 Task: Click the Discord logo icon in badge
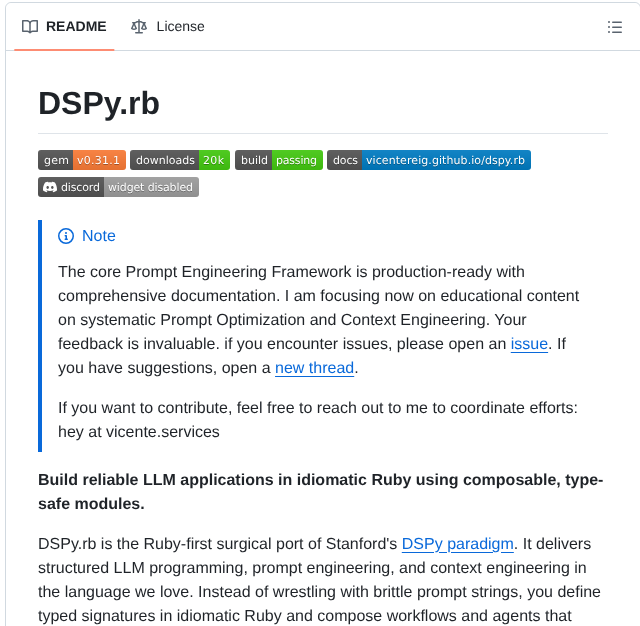coord(50,187)
